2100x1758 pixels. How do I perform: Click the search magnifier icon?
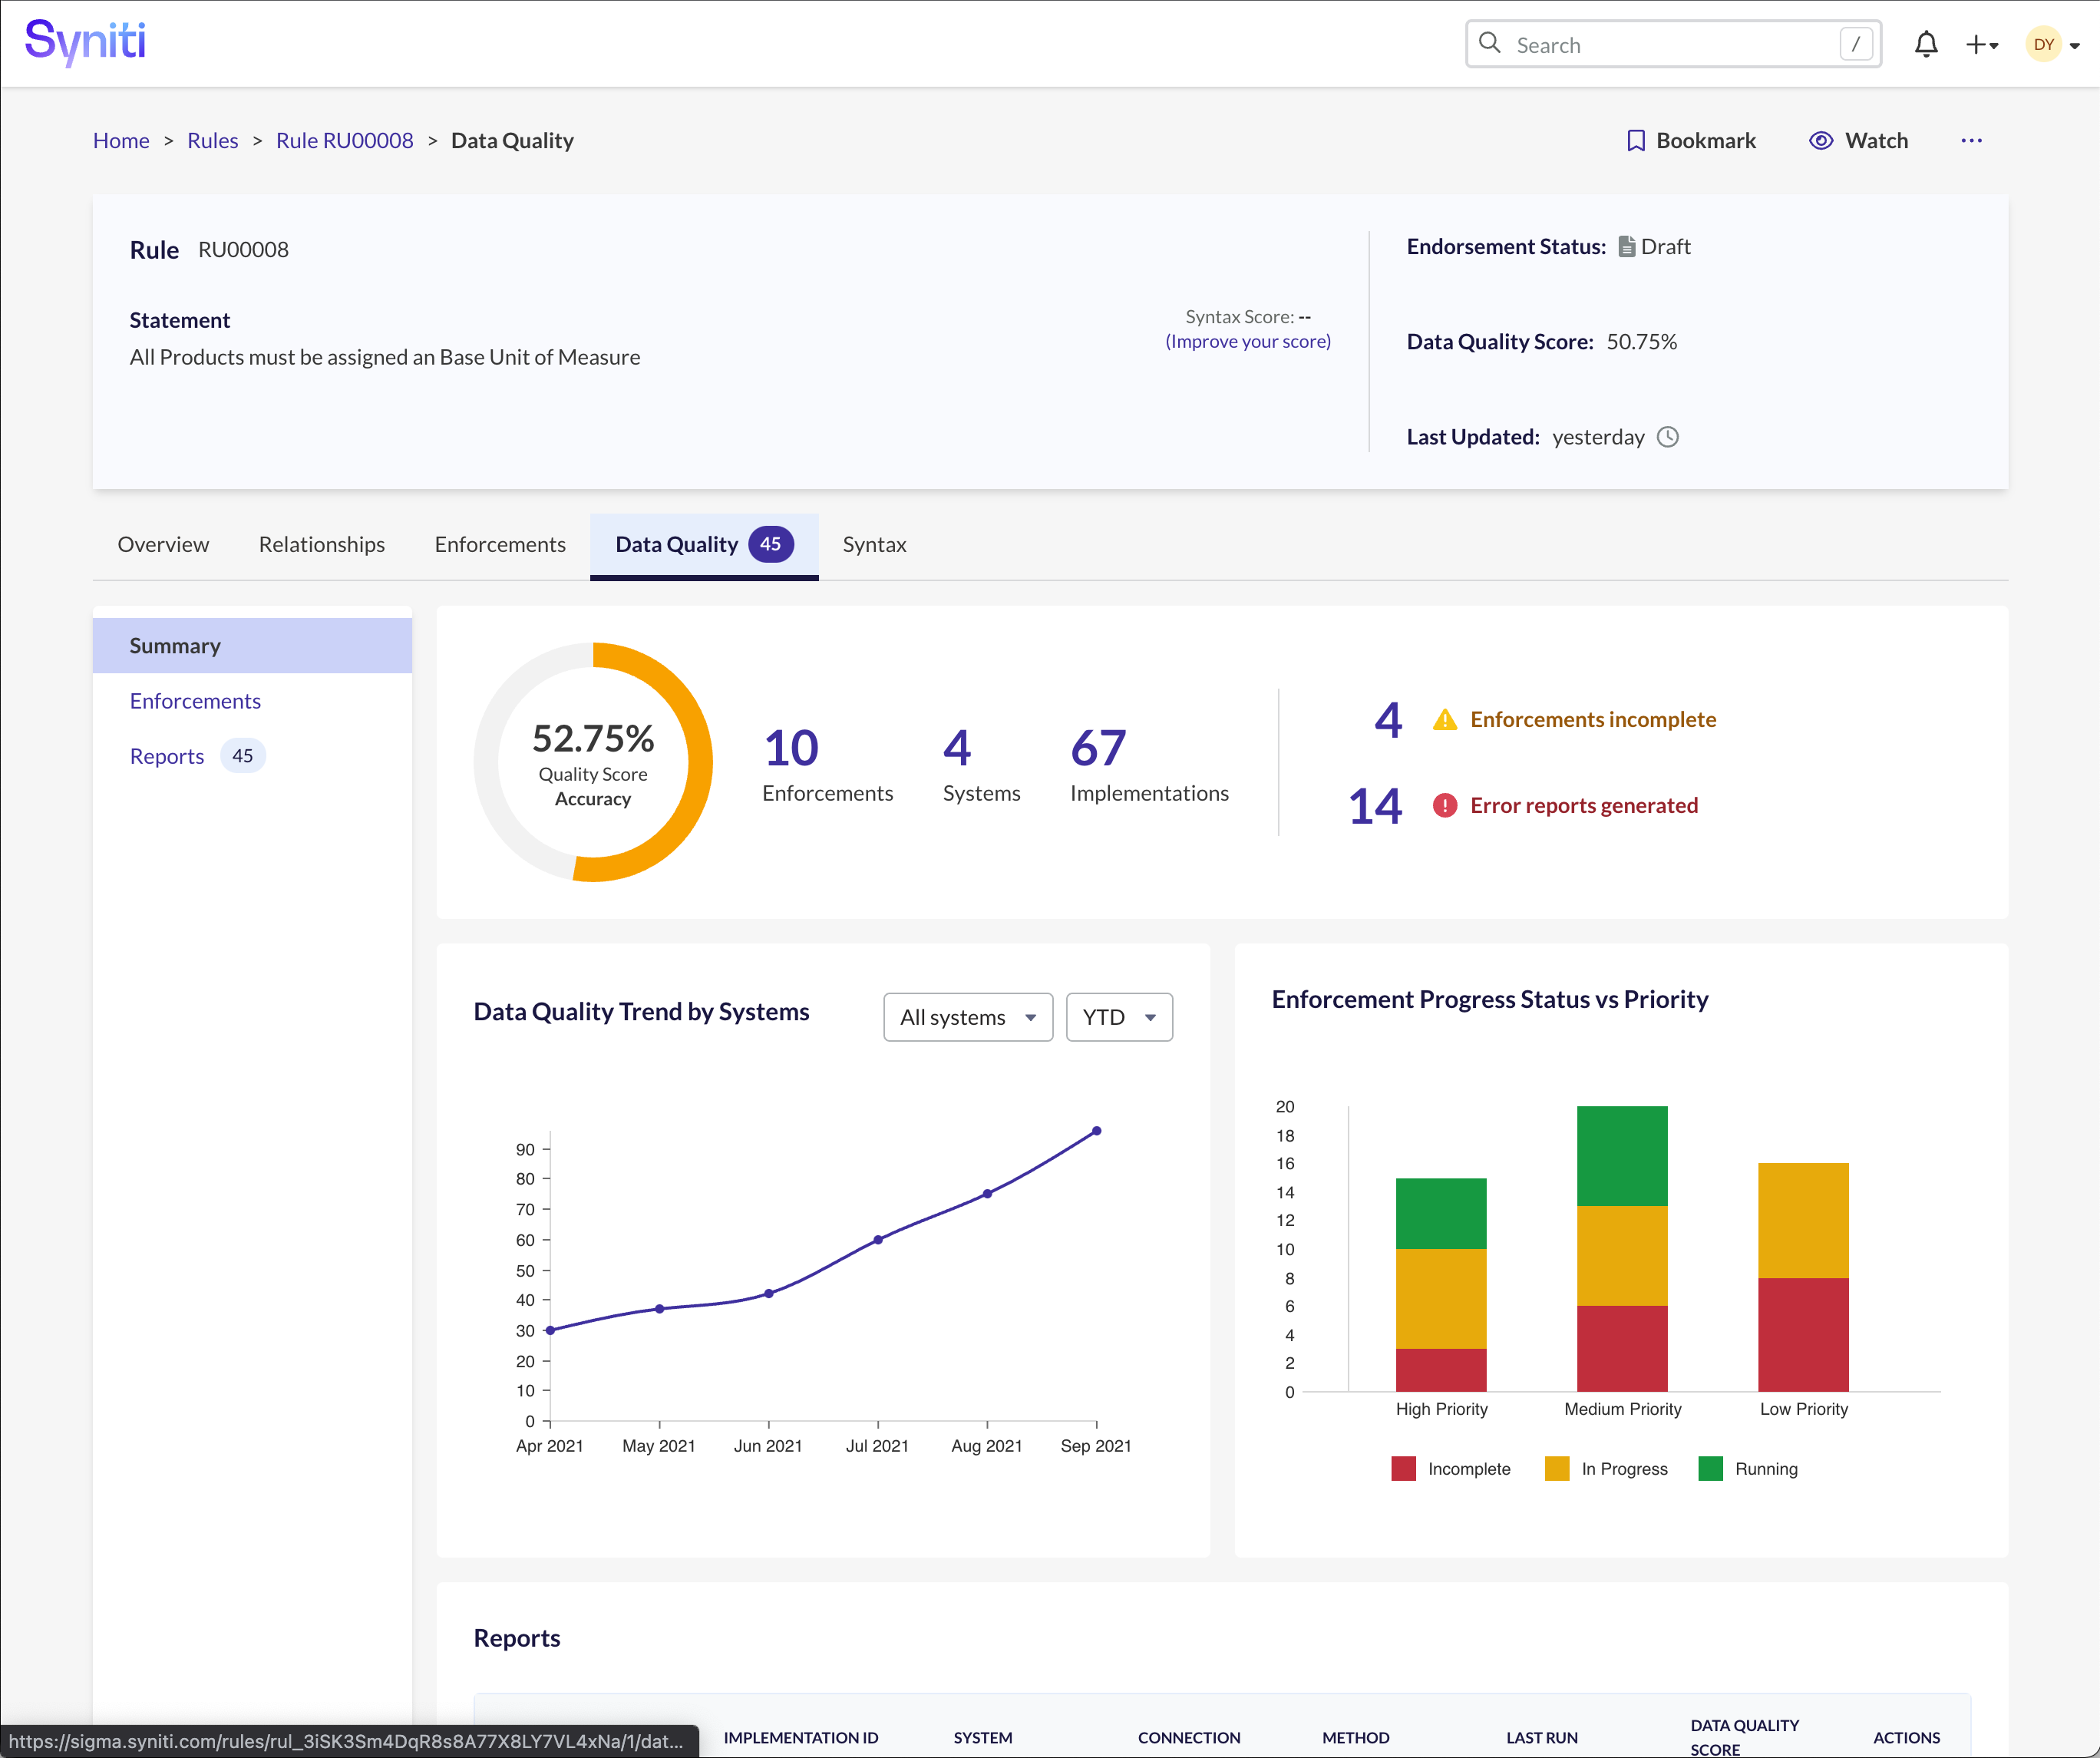pos(1490,44)
